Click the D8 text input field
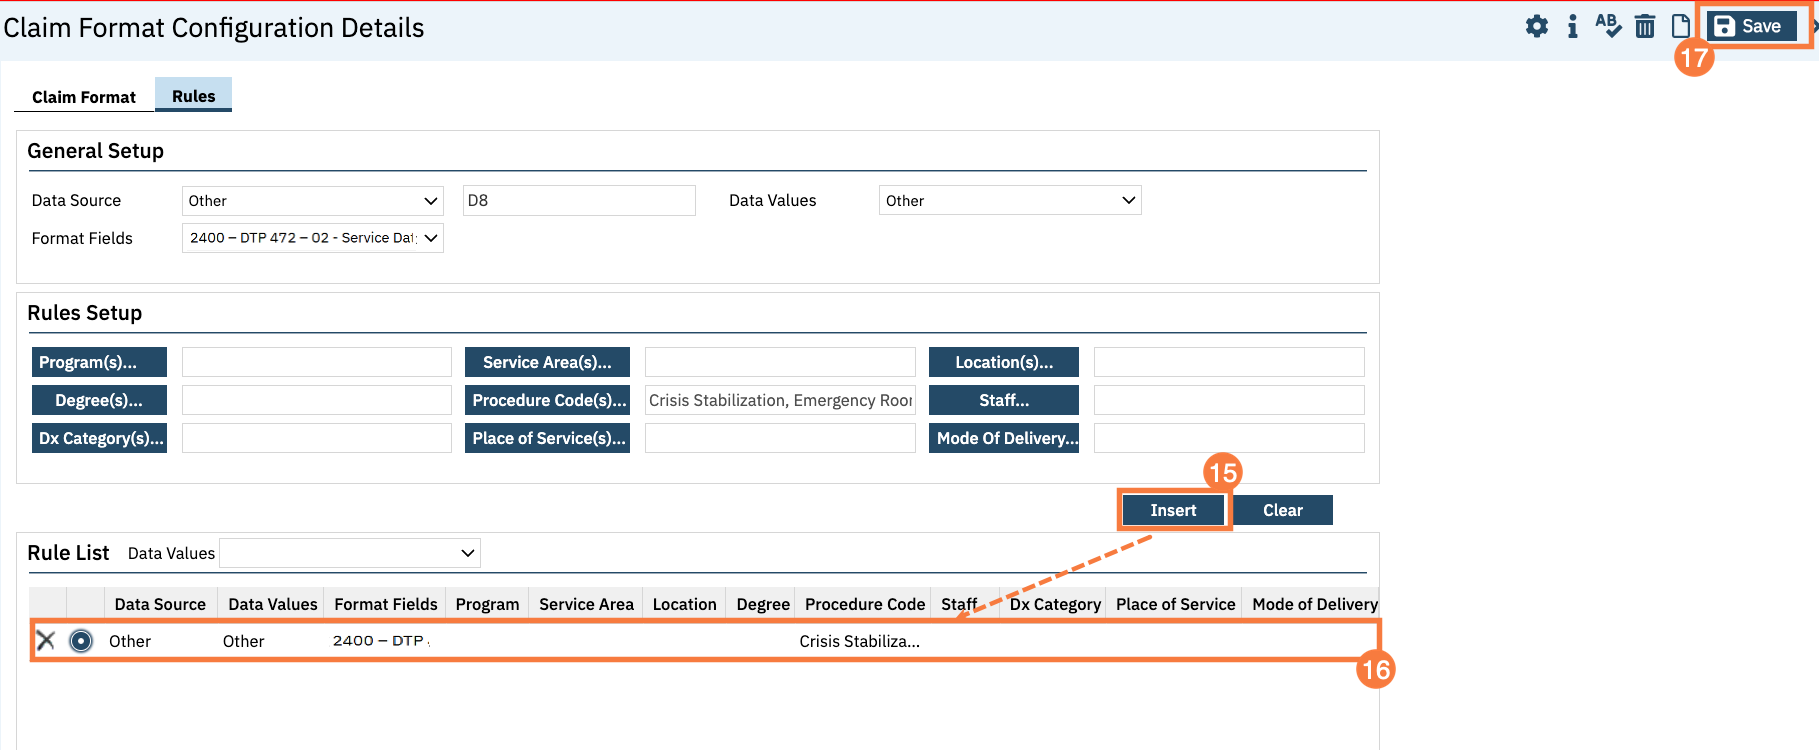 579,201
